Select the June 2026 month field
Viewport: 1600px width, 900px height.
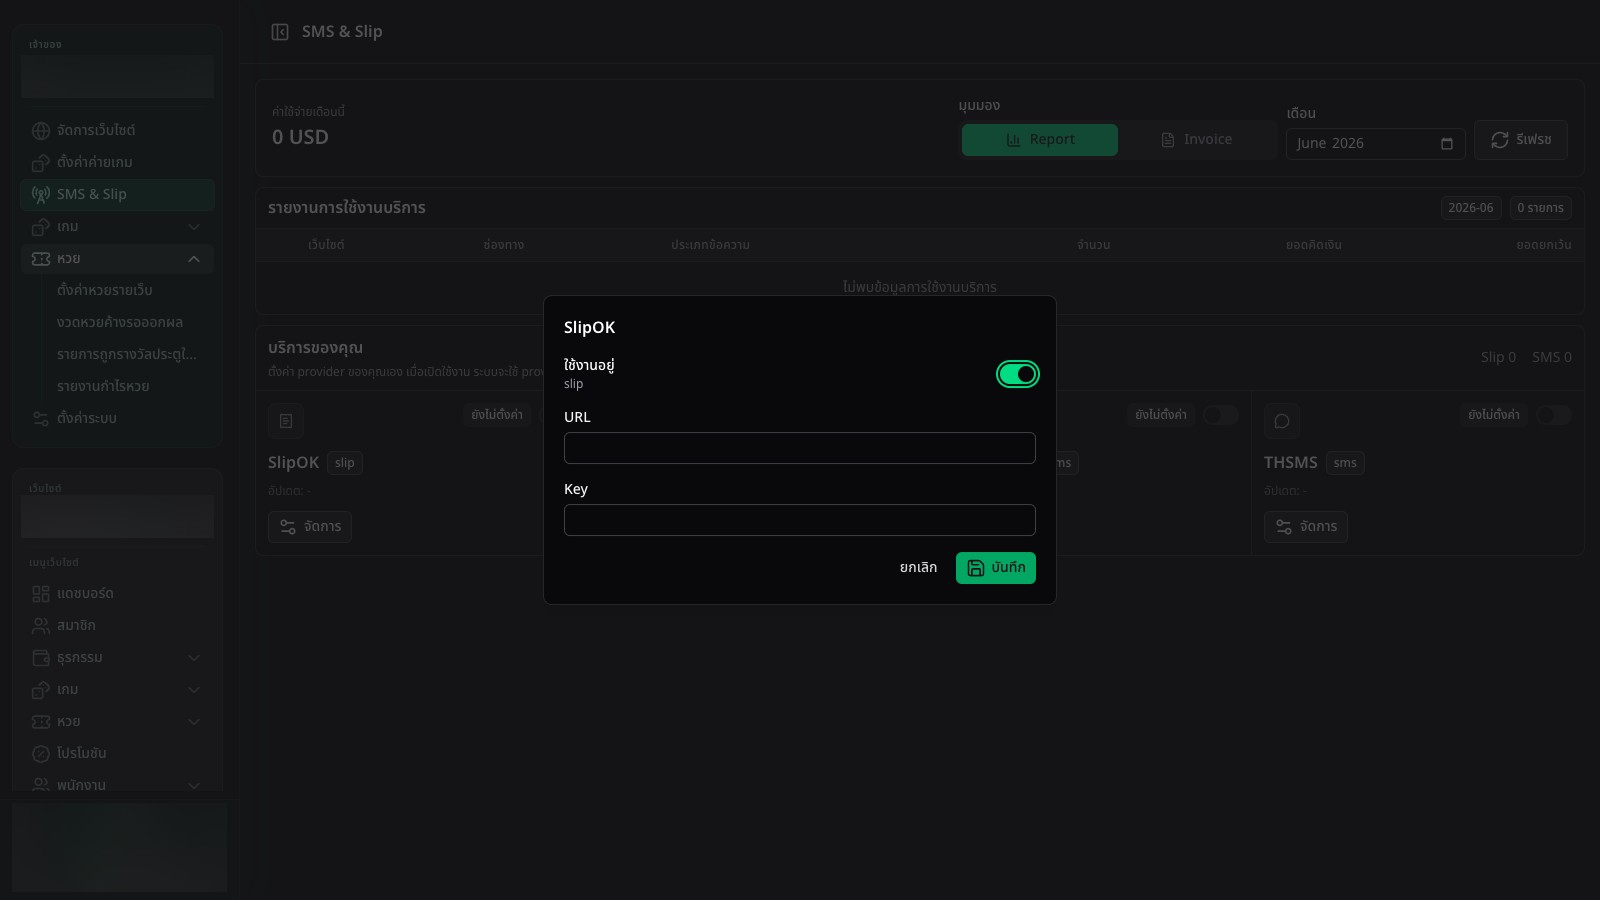pos(1375,144)
